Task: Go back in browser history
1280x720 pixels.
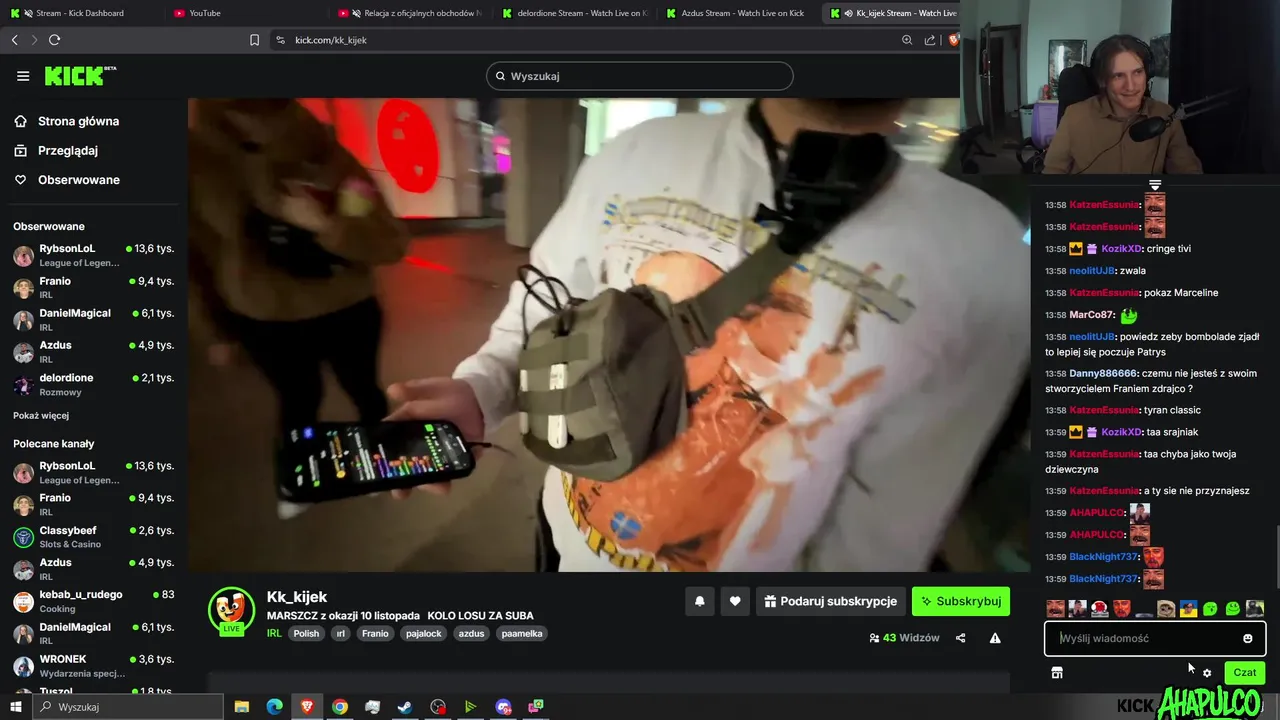Action: point(14,40)
